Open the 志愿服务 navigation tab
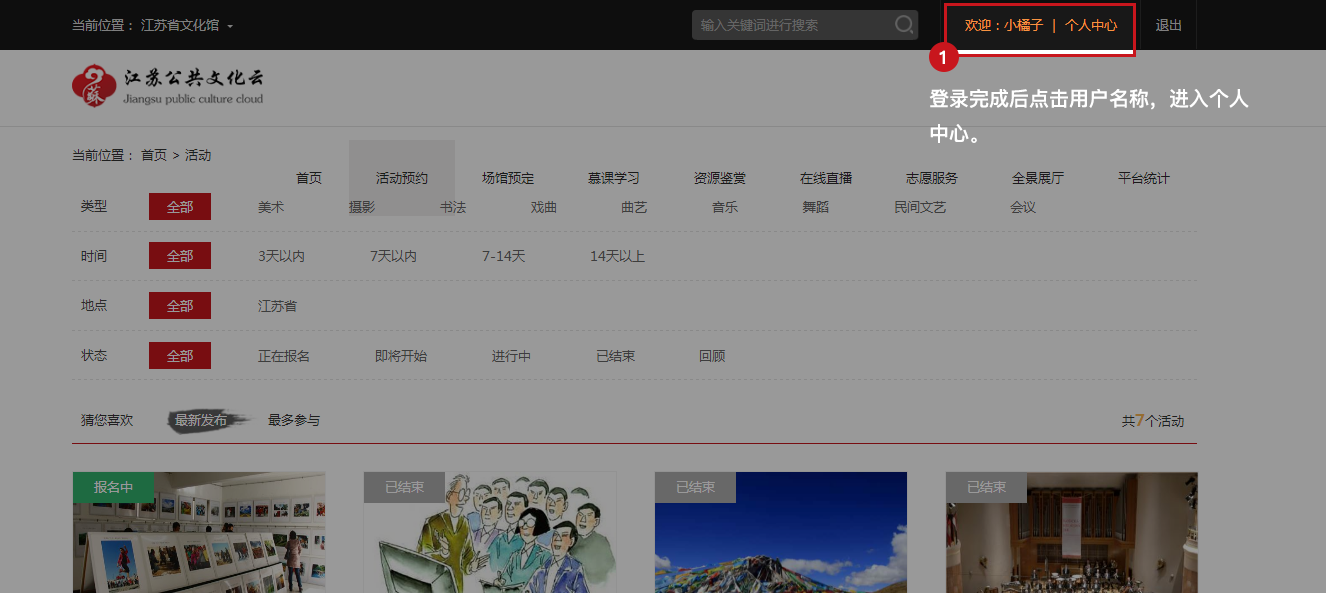 coord(932,178)
